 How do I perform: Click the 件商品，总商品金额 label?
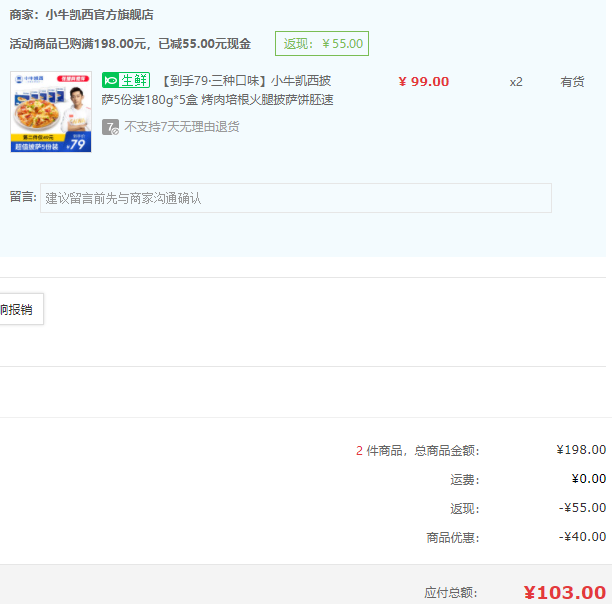[x=423, y=451]
